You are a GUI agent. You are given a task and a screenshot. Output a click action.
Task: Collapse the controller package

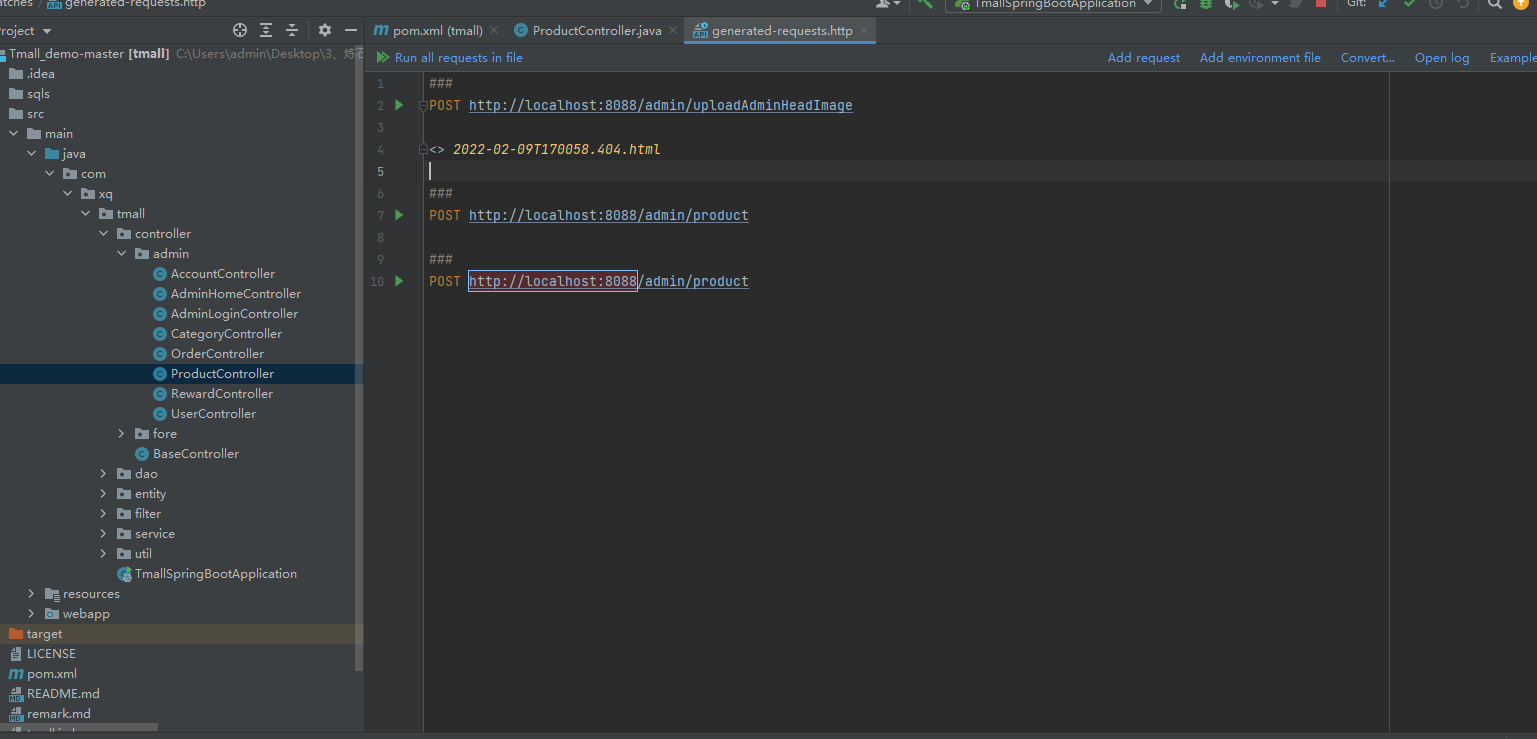(x=104, y=234)
